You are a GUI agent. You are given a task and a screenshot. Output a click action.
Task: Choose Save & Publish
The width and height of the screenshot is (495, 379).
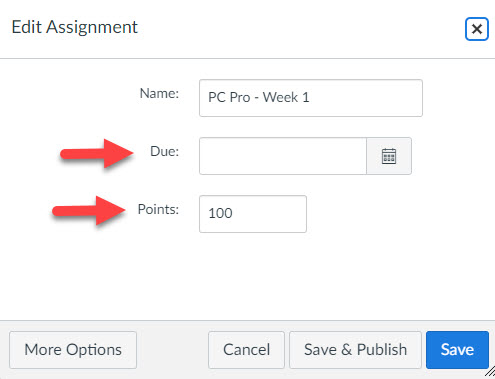click(355, 350)
